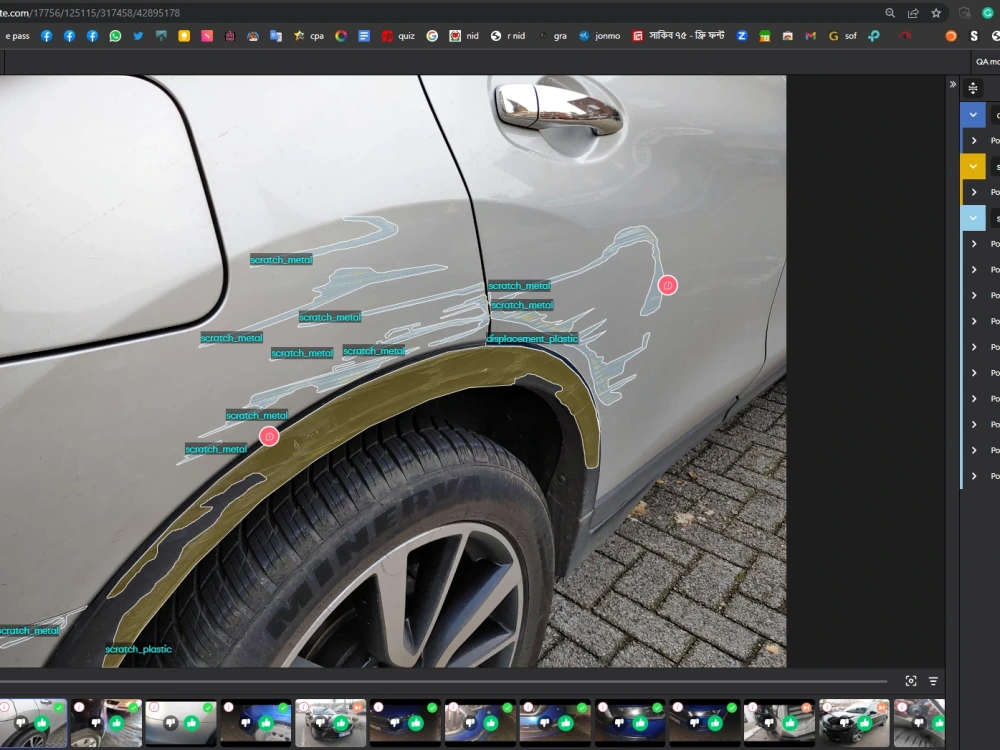Open the 'nid' bookmark with red icon
The height and width of the screenshot is (750, 1000).
tap(464, 36)
